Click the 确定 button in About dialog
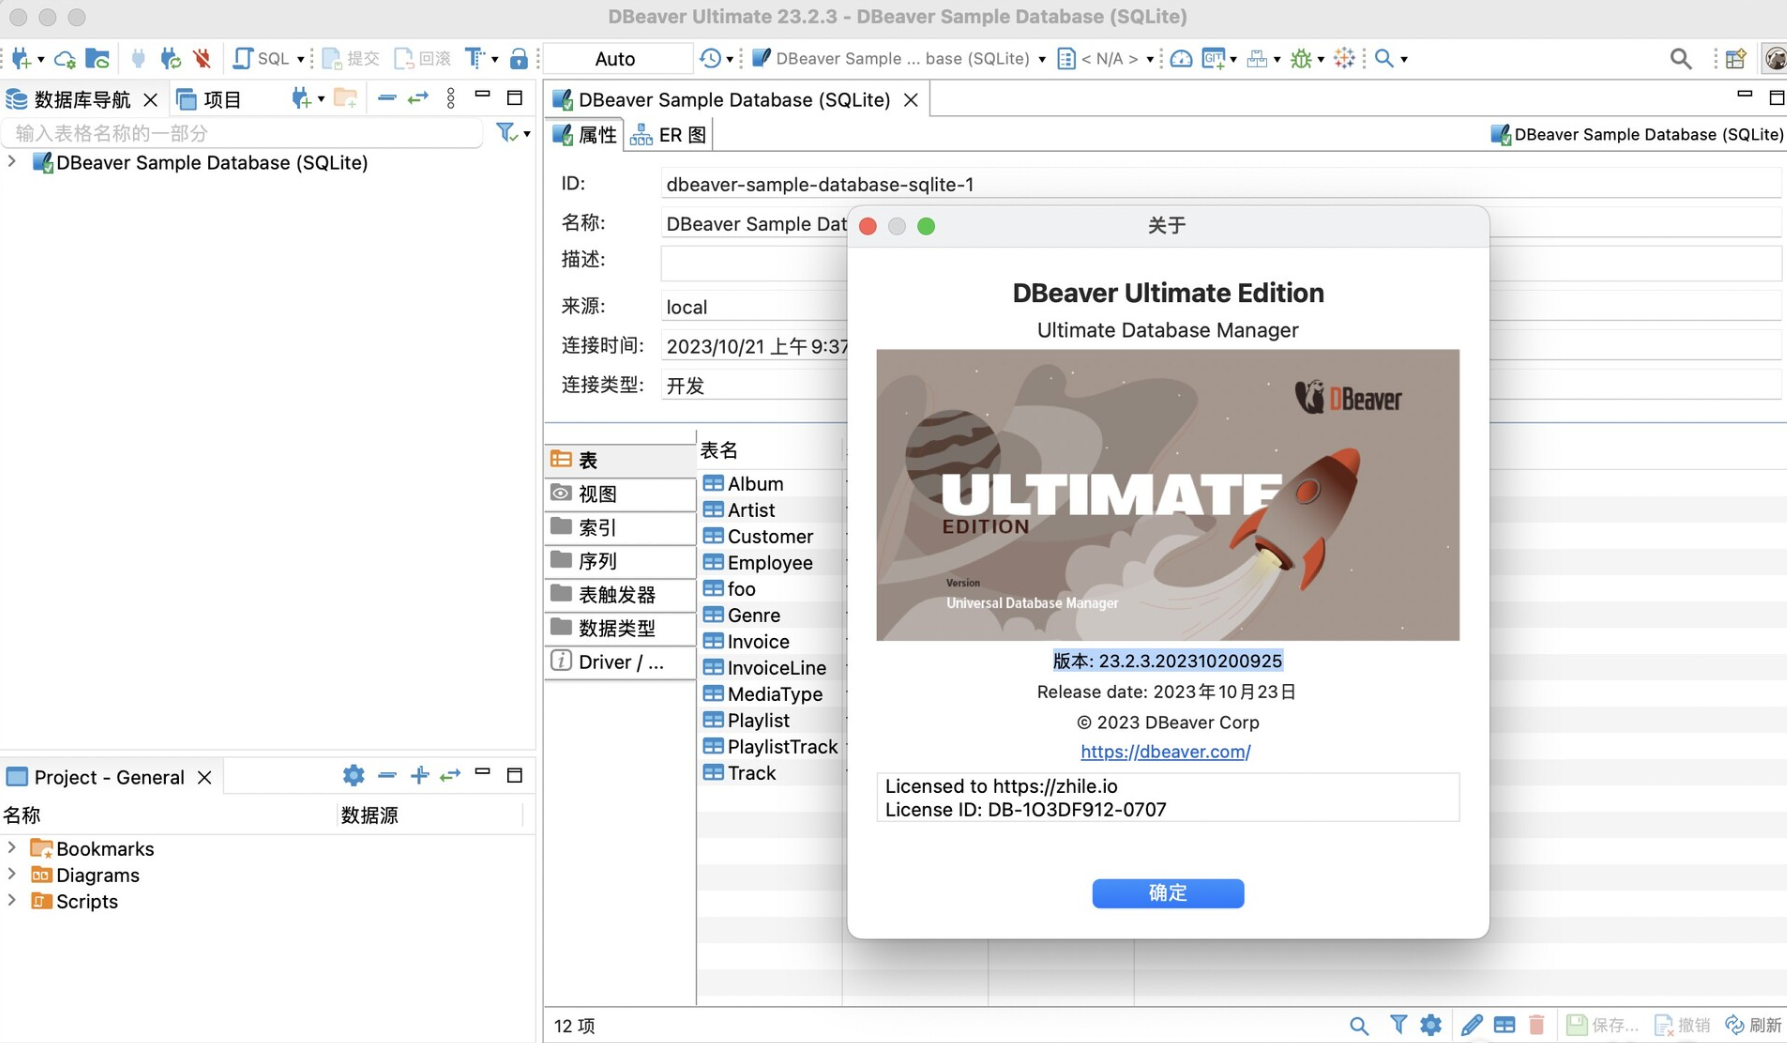The height and width of the screenshot is (1043, 1787). 1167,892
